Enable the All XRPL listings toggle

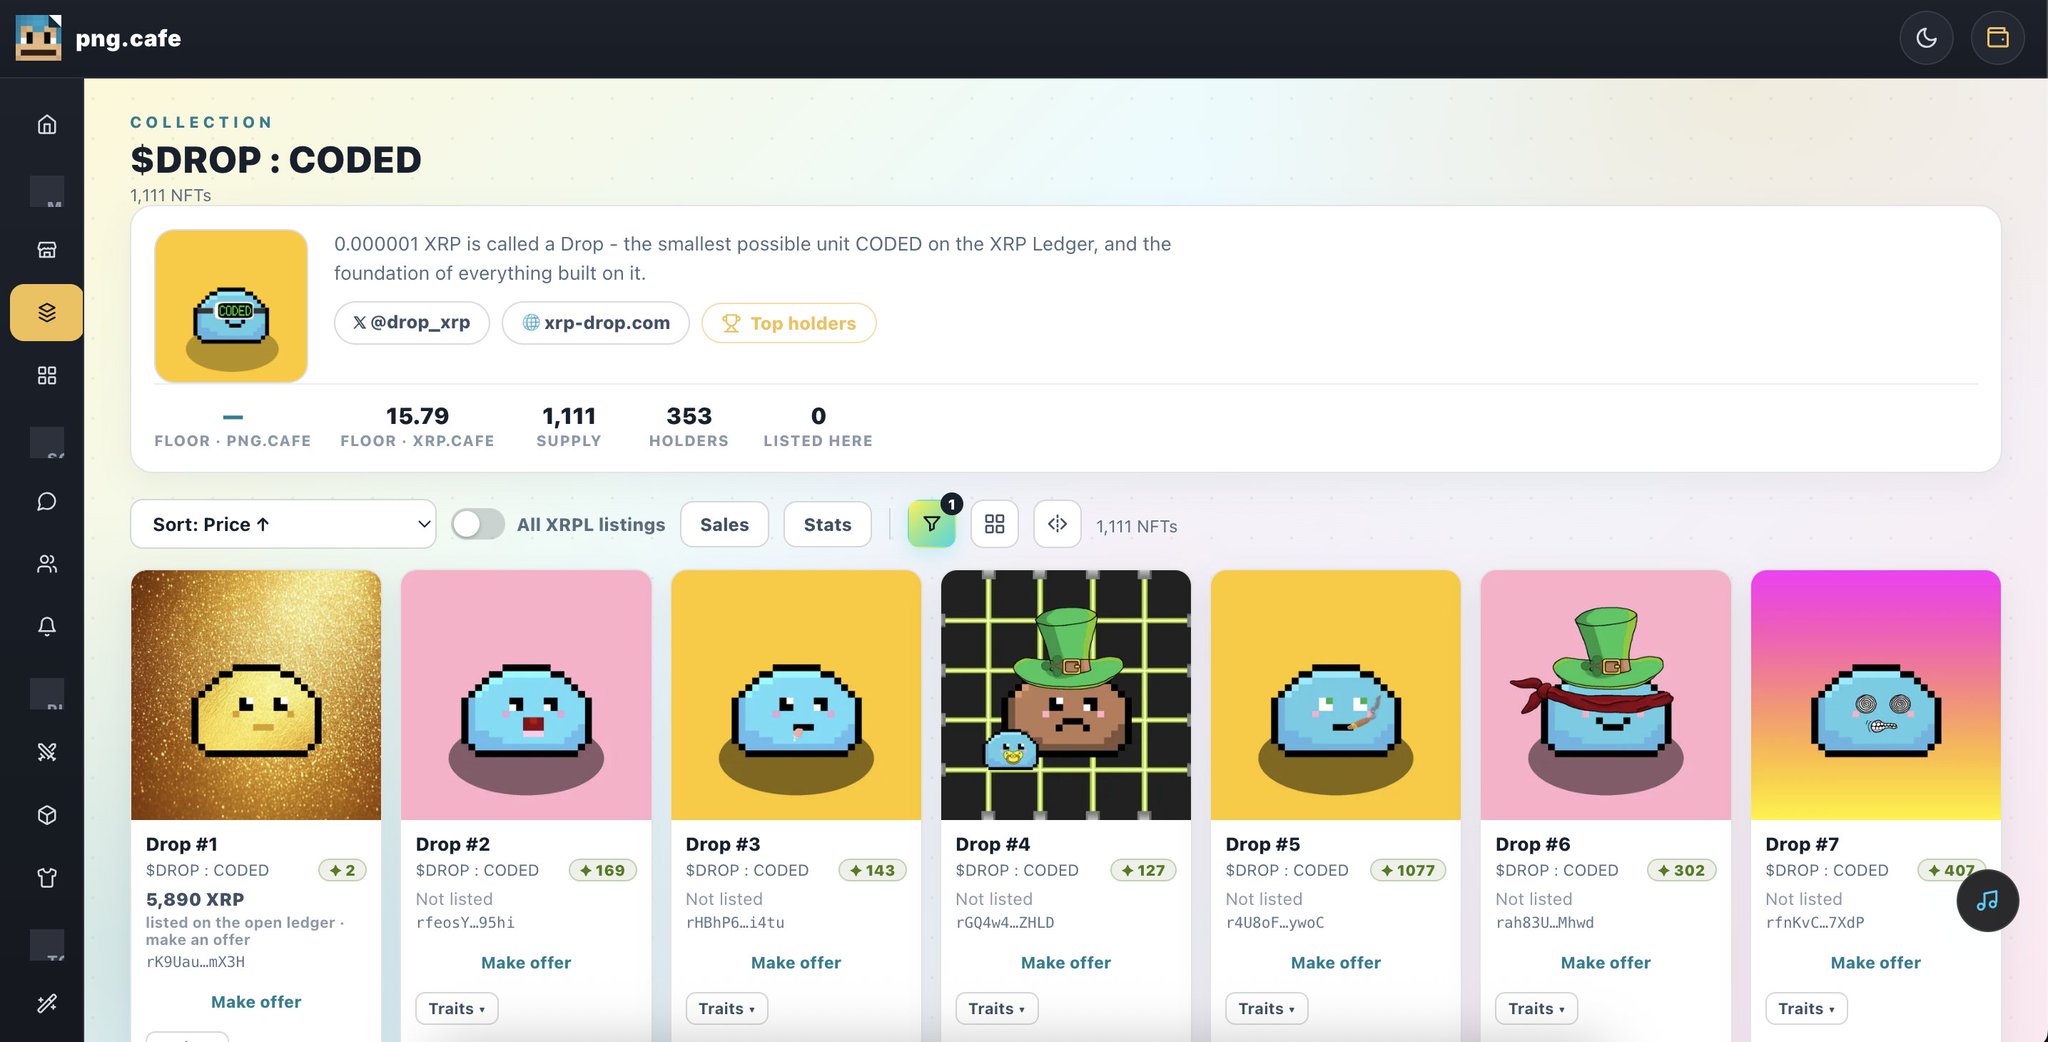pyautogui.click(x=478, y=524)
